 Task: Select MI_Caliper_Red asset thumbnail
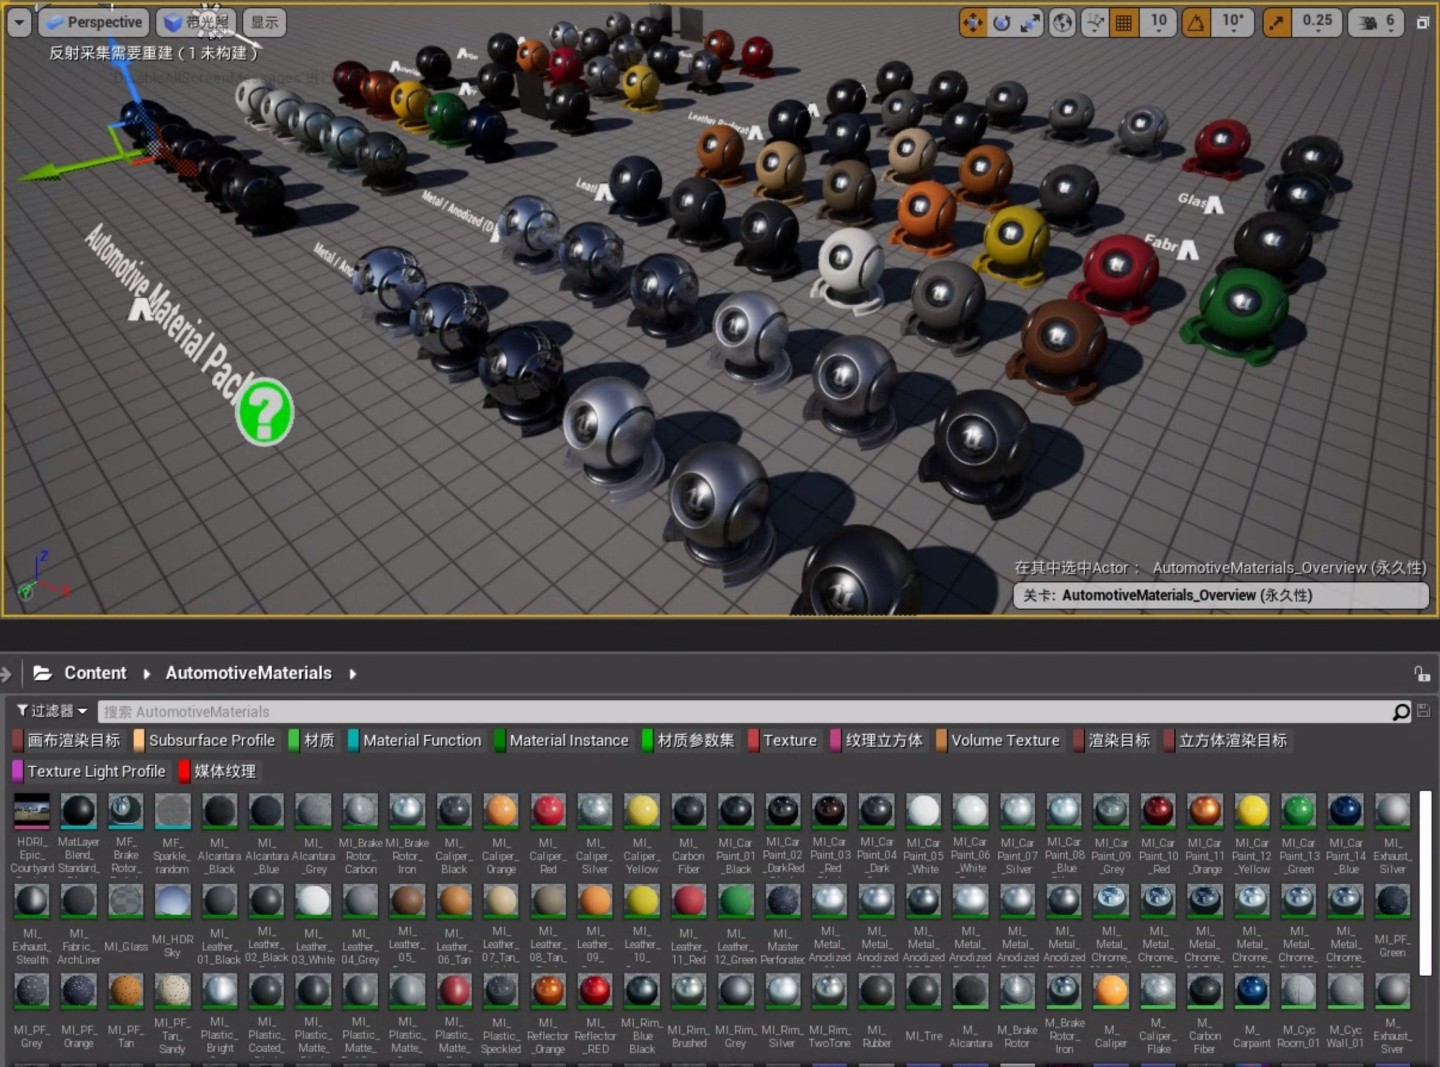click(x=548, y=811)
